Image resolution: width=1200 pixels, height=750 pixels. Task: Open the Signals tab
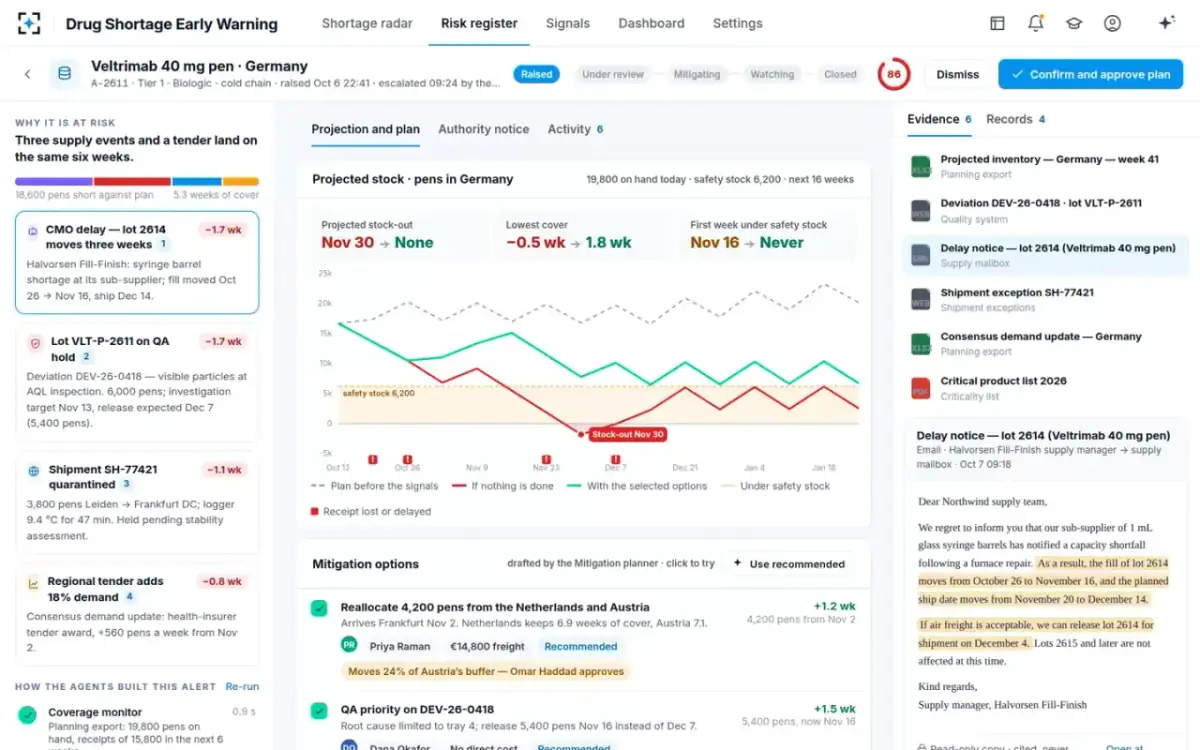pyautogui.click(x=568, y=23)
